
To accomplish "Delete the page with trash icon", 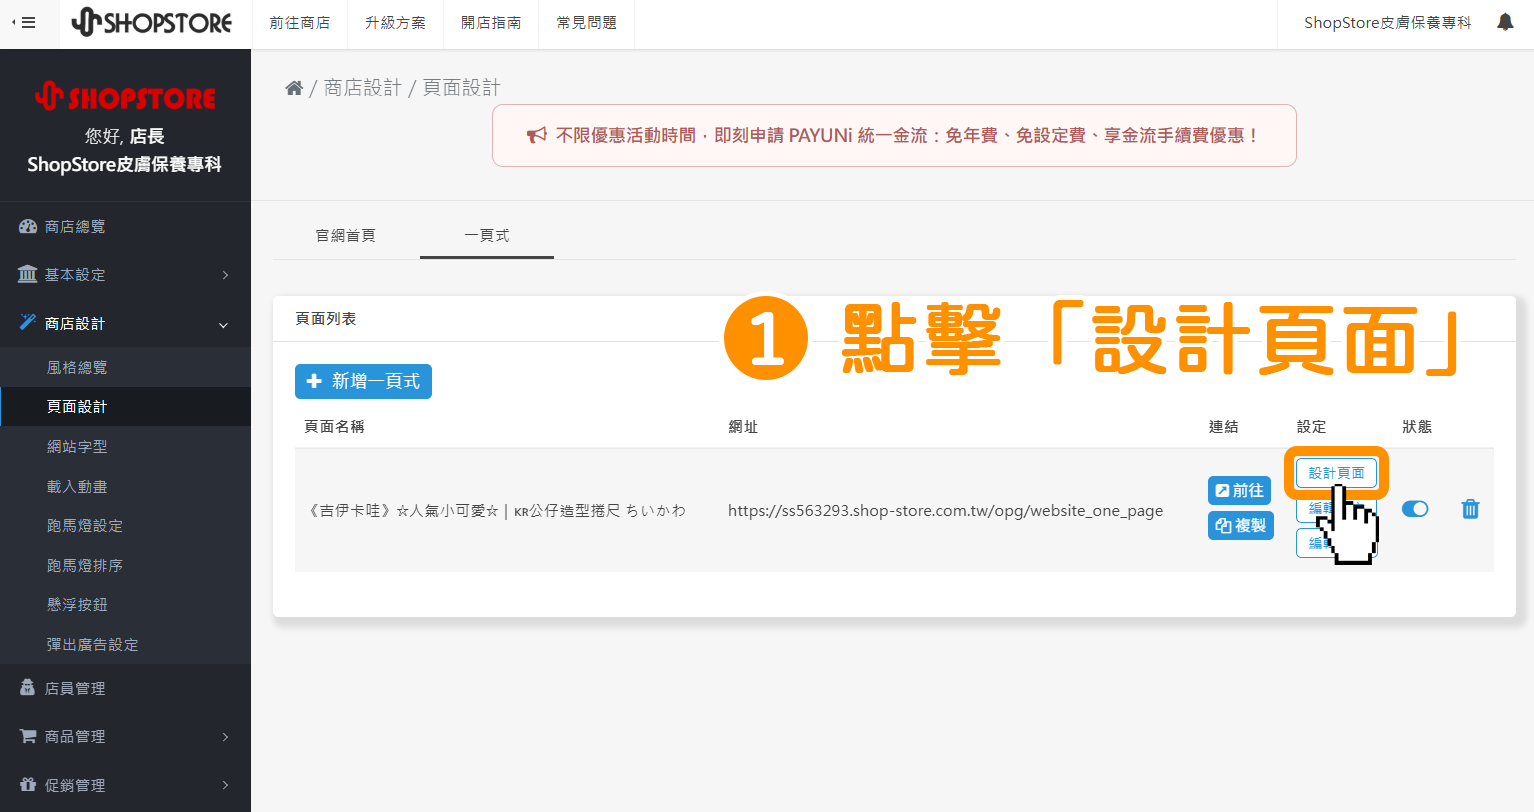I will pyautogui.click(x=1470, y=509).
